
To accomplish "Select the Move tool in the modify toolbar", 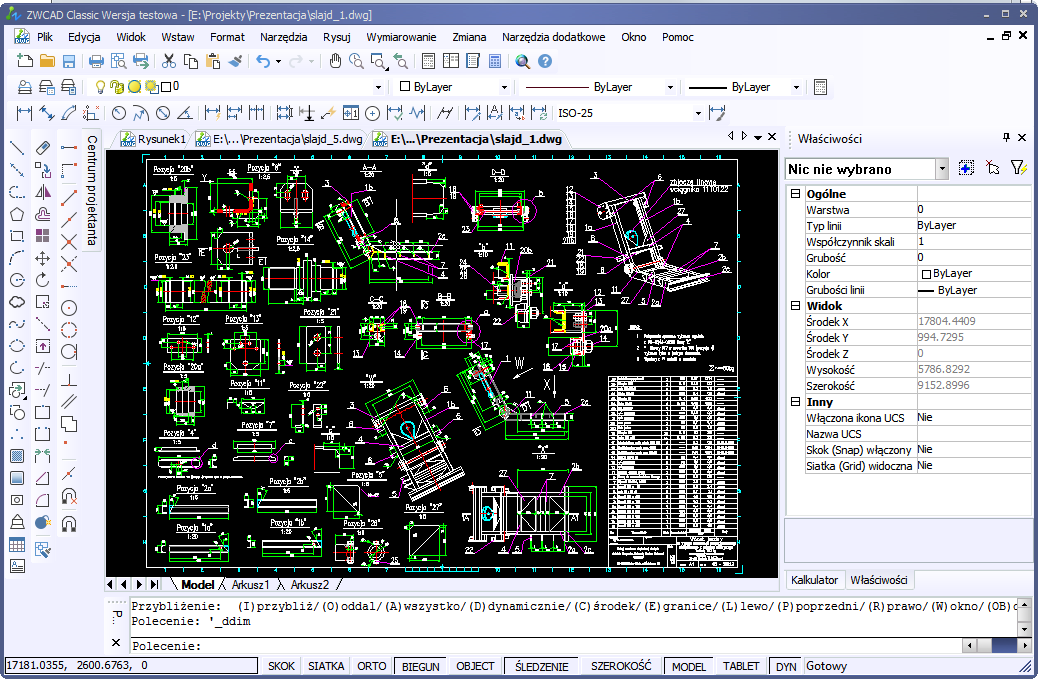I will 42,258.
